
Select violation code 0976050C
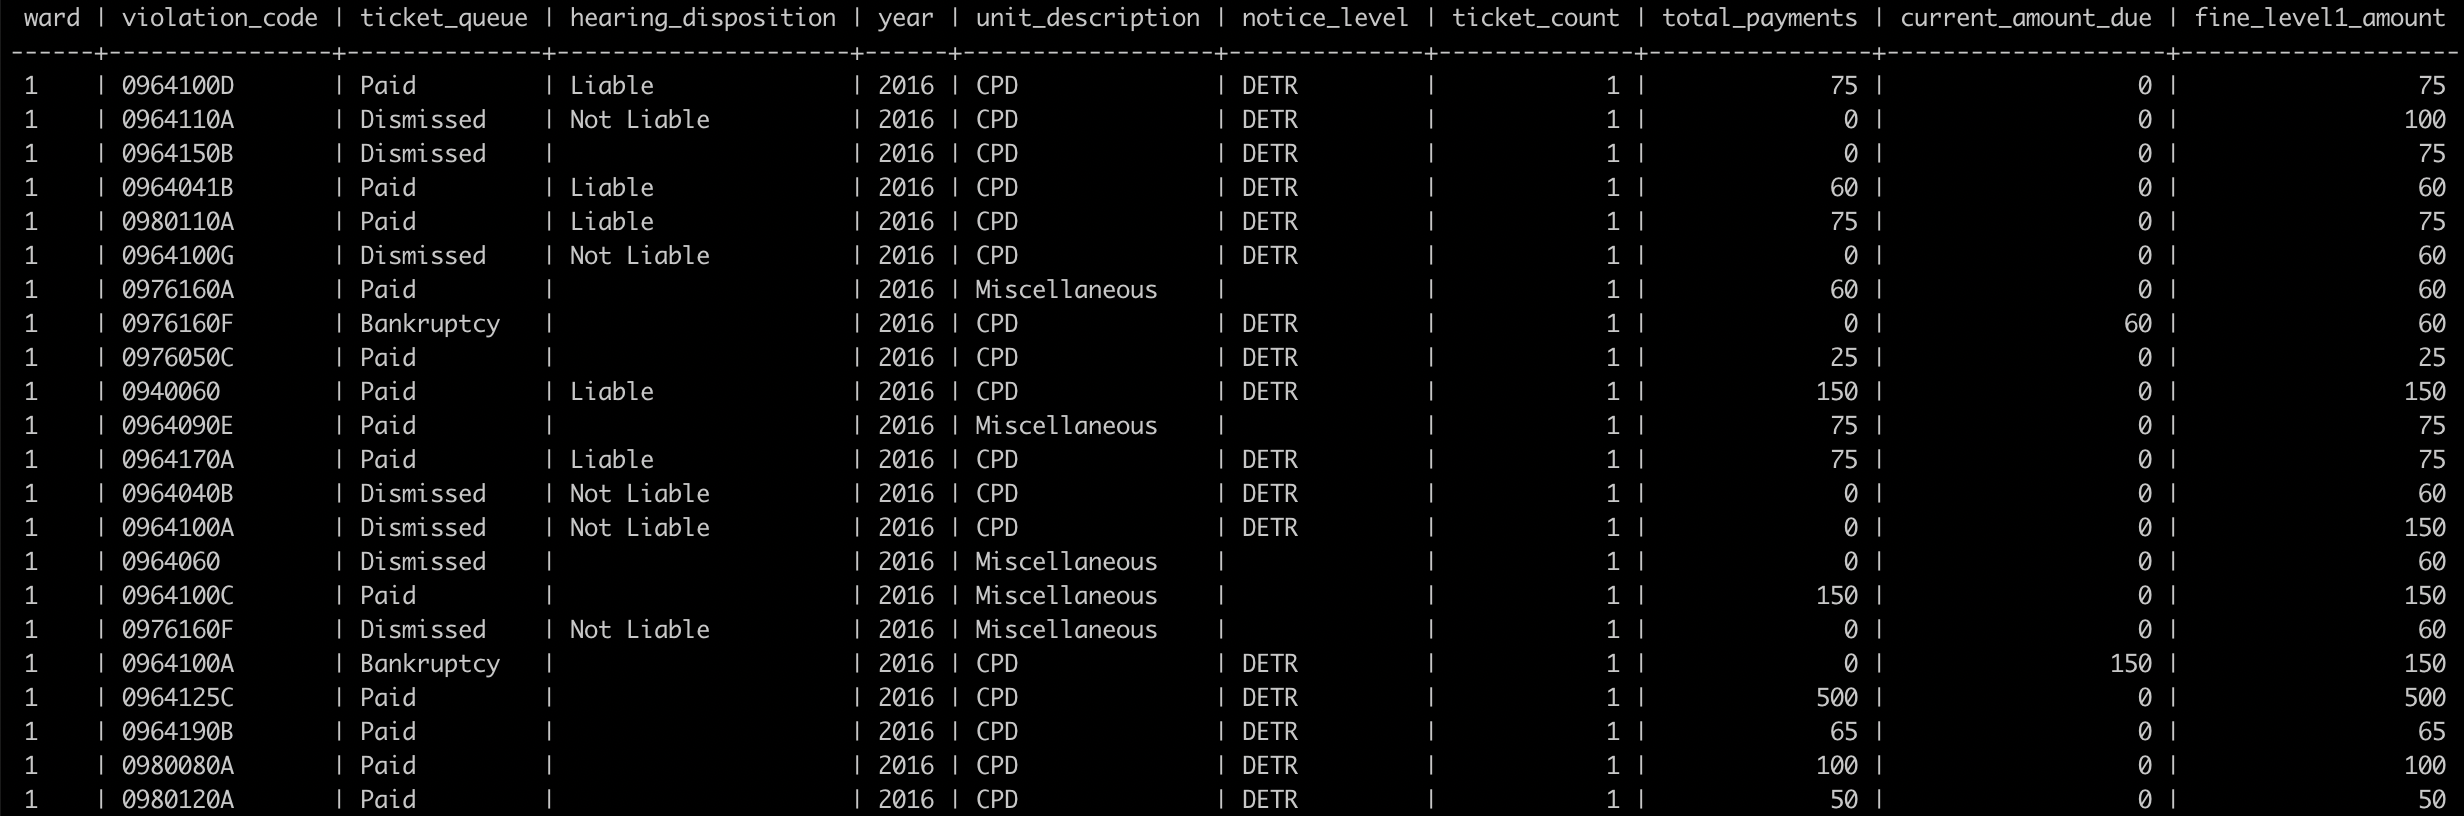(178, 358)
